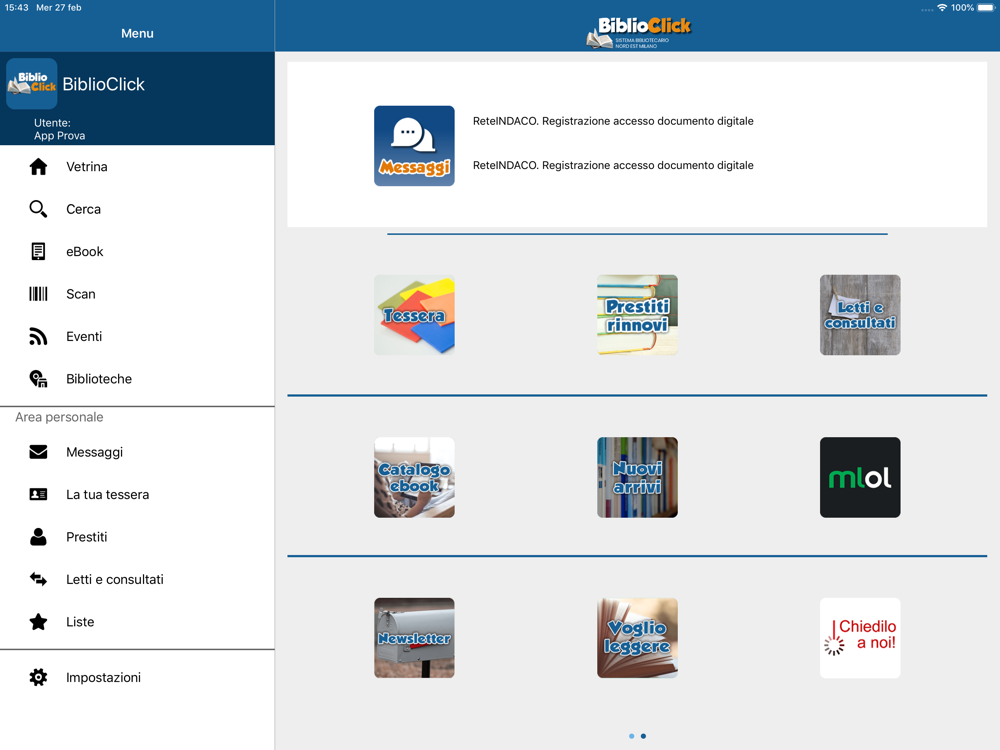
Task: Tap the BiblioClick app logo in sidebar
Action: pyautogui.click(x=32, y=84)
